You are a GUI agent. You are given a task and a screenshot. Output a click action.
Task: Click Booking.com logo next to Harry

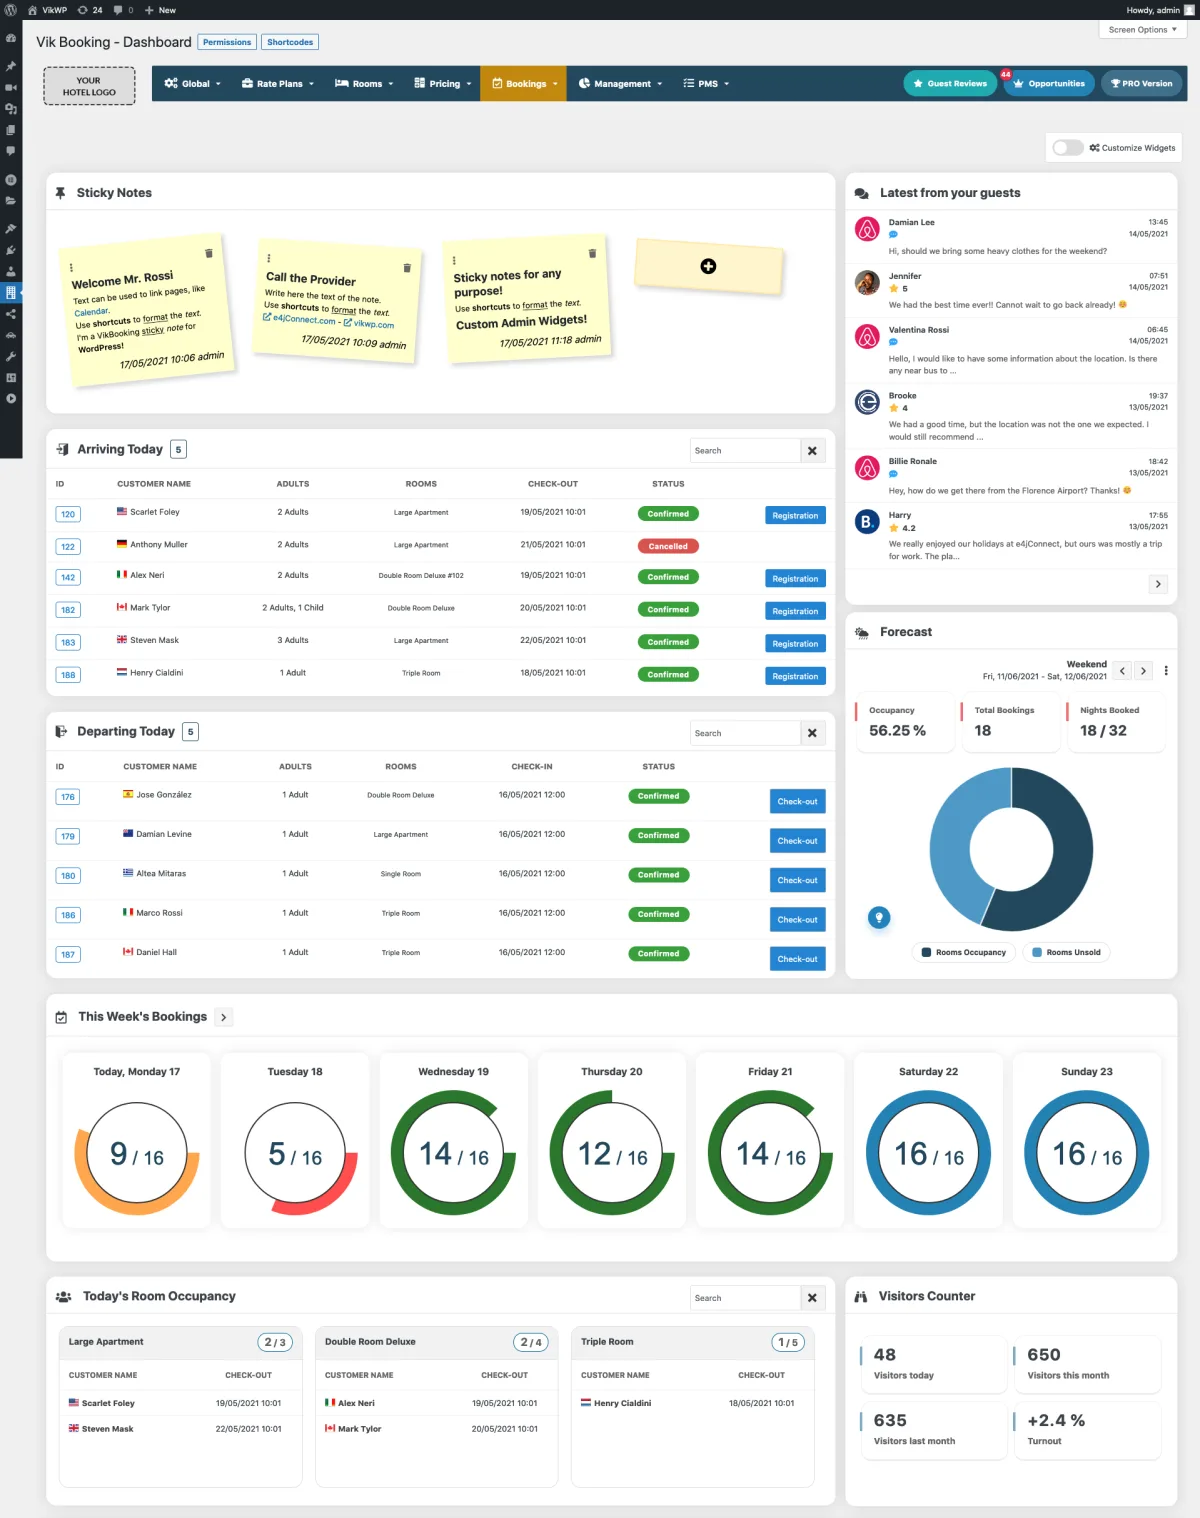[867, 522]
